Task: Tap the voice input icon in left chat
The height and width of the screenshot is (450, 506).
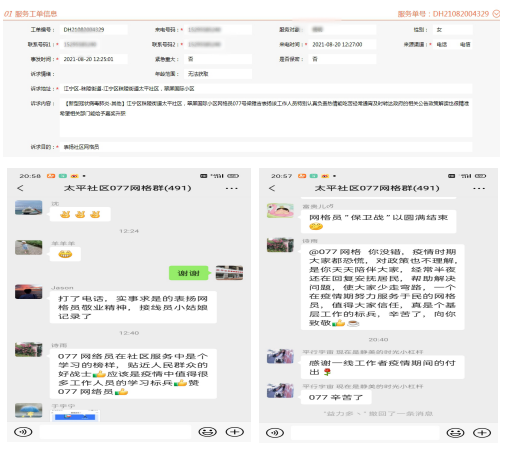Action: (x=23, y=432)
